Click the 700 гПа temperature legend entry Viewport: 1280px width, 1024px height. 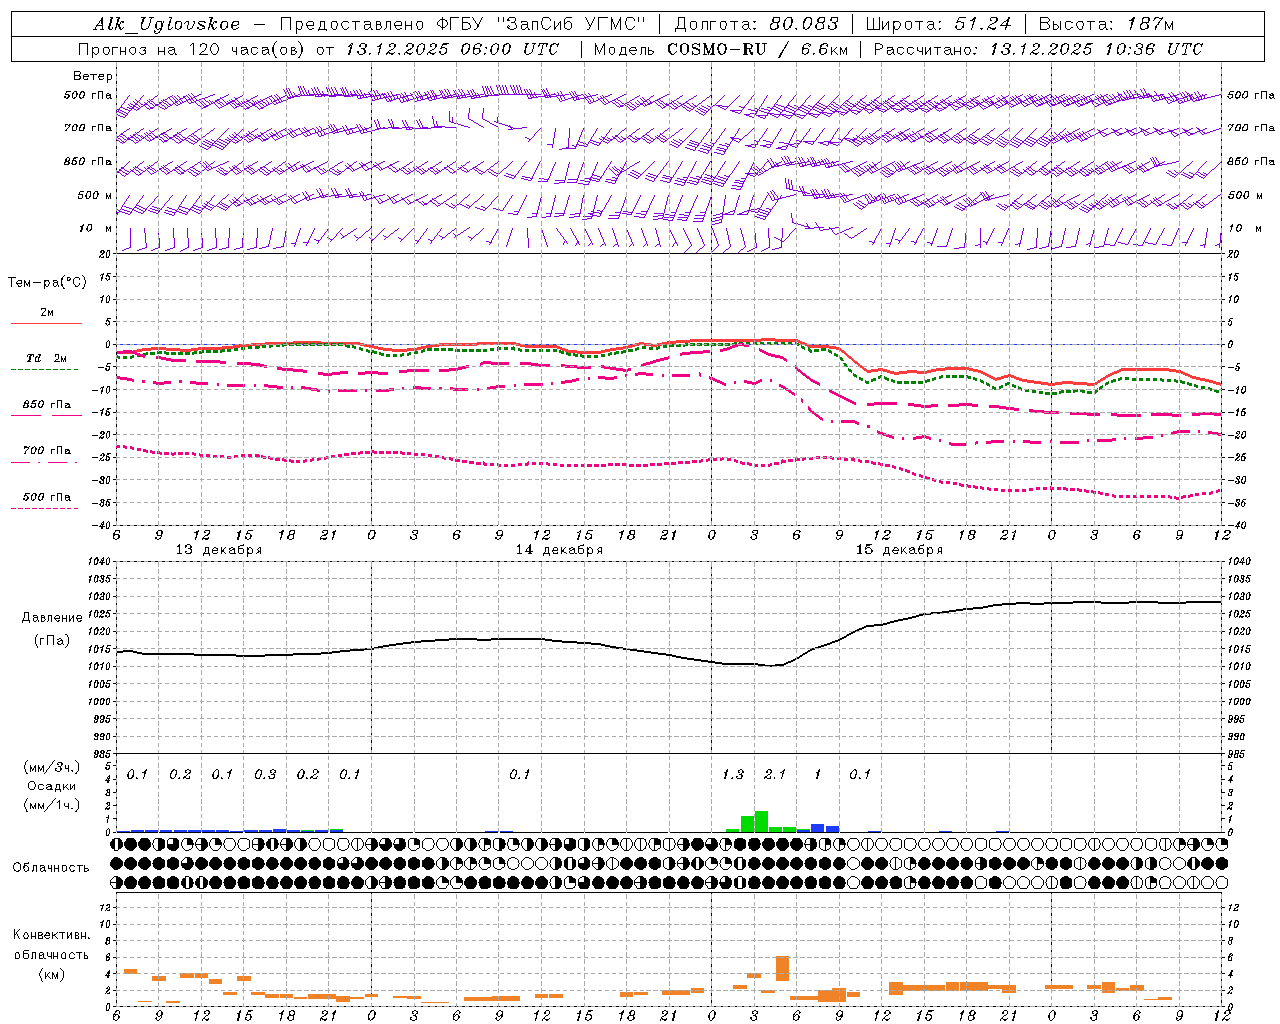click(x=46, y=451)
